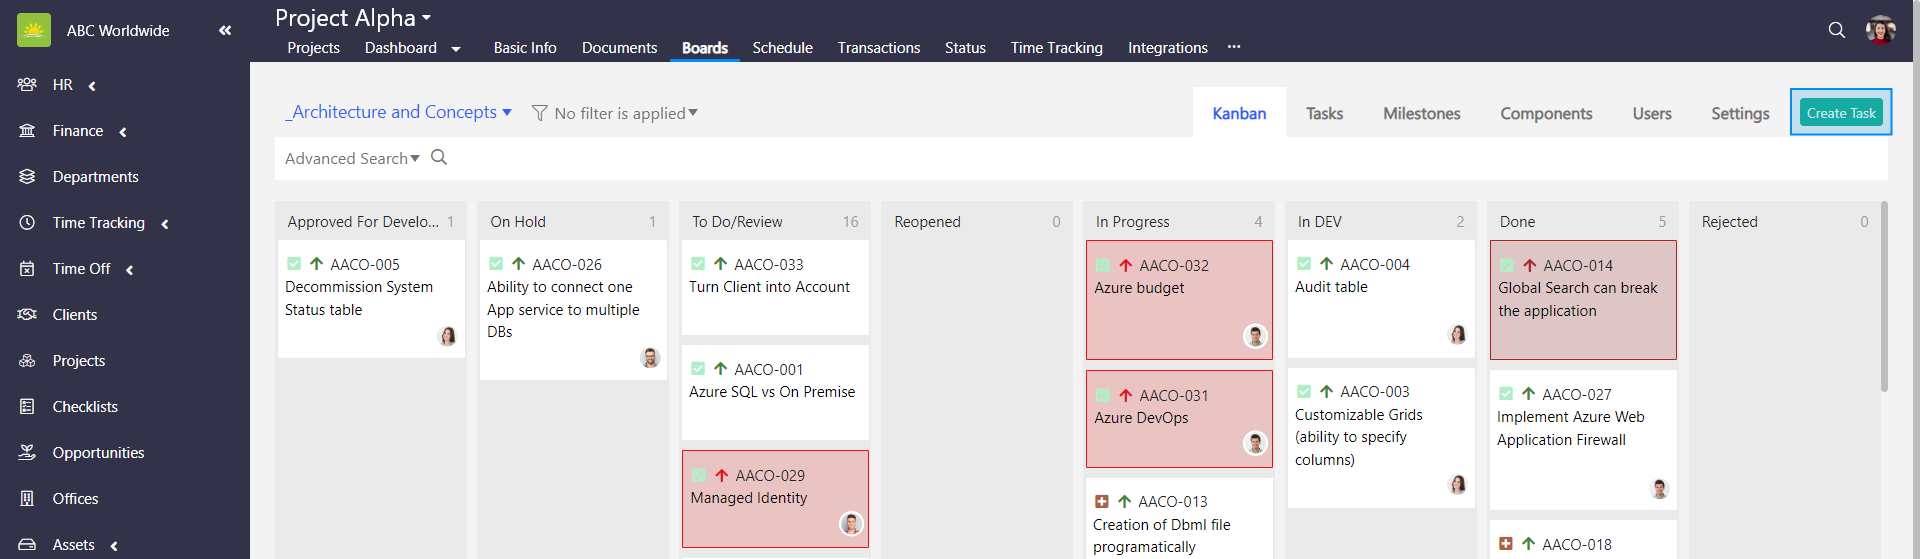Open the Project Alpha title dropdown

(353, 18)
